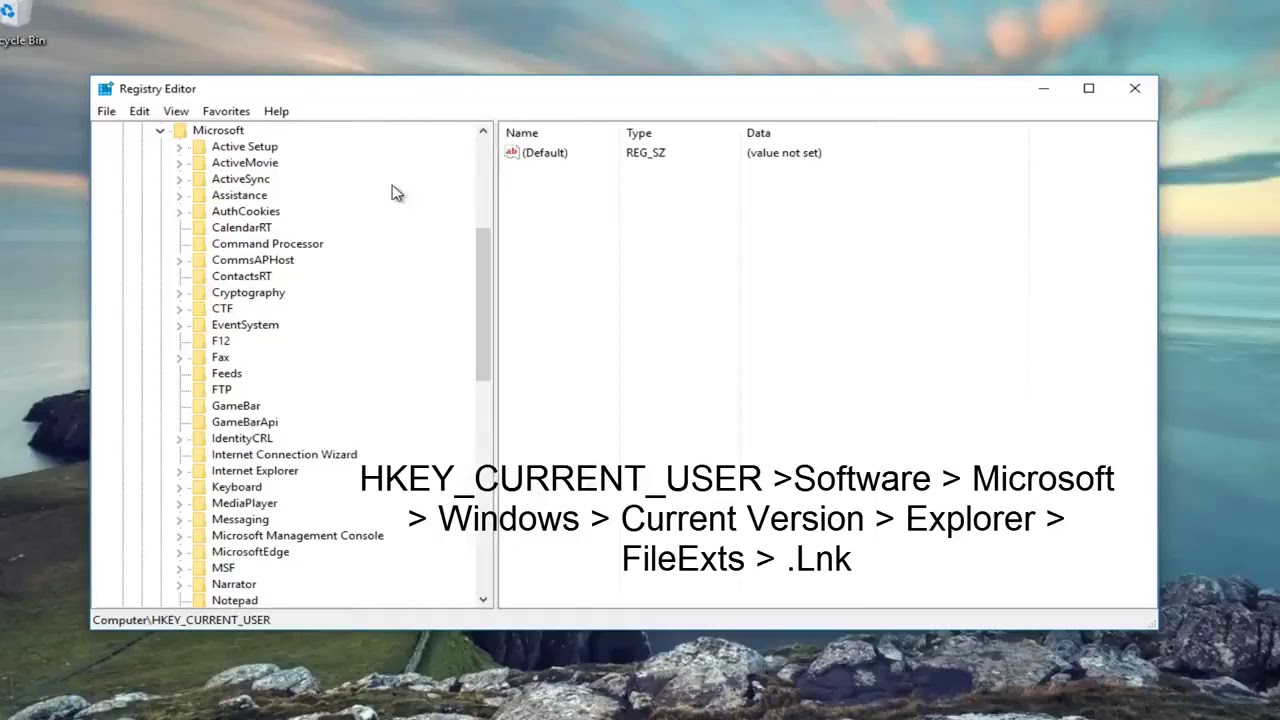
Task: Click the tree pane vertical scrollbar thumb
Action: tap(483, 304)
